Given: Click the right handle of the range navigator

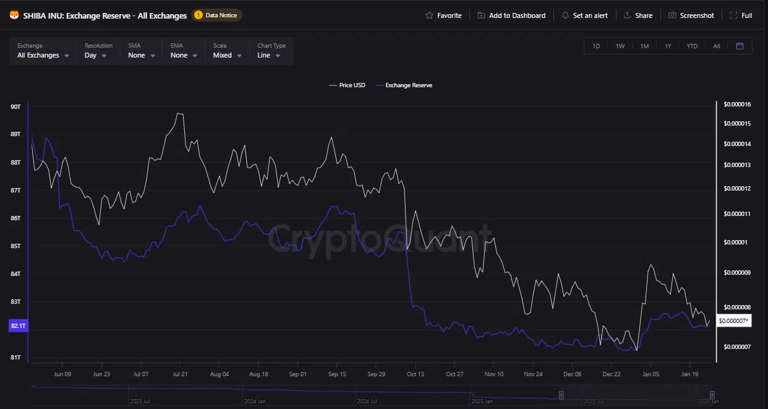Looking at the screenshot, I should (712, 395).
